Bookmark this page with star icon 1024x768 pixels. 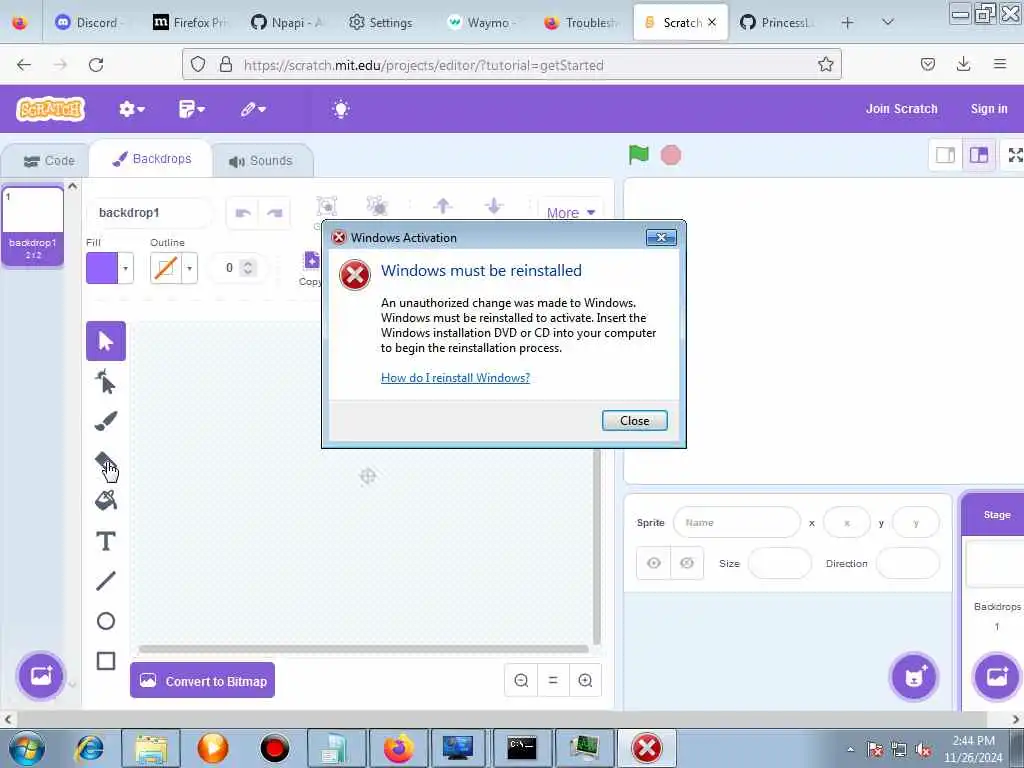pos(825,65)
